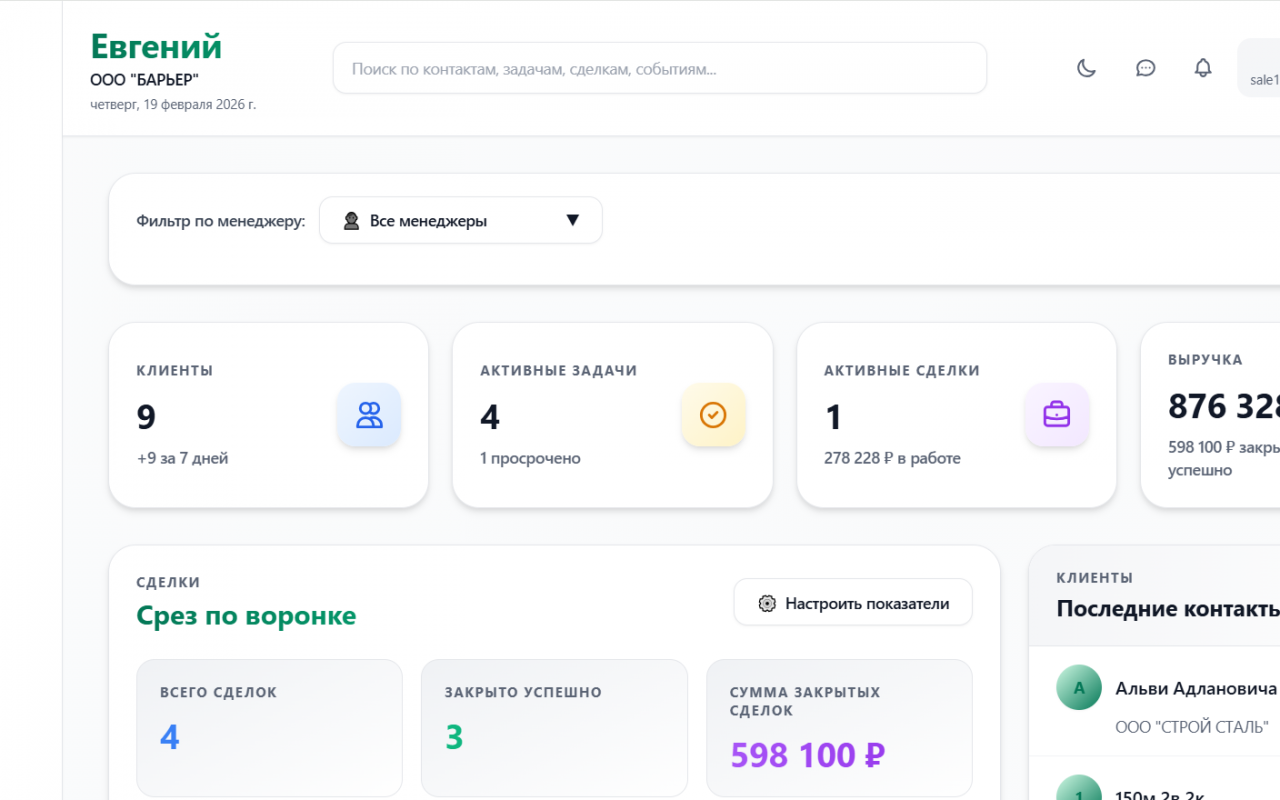
Task: Click the 598 100 ₽ closed deals amount
Action: click(x=808, y=754)
